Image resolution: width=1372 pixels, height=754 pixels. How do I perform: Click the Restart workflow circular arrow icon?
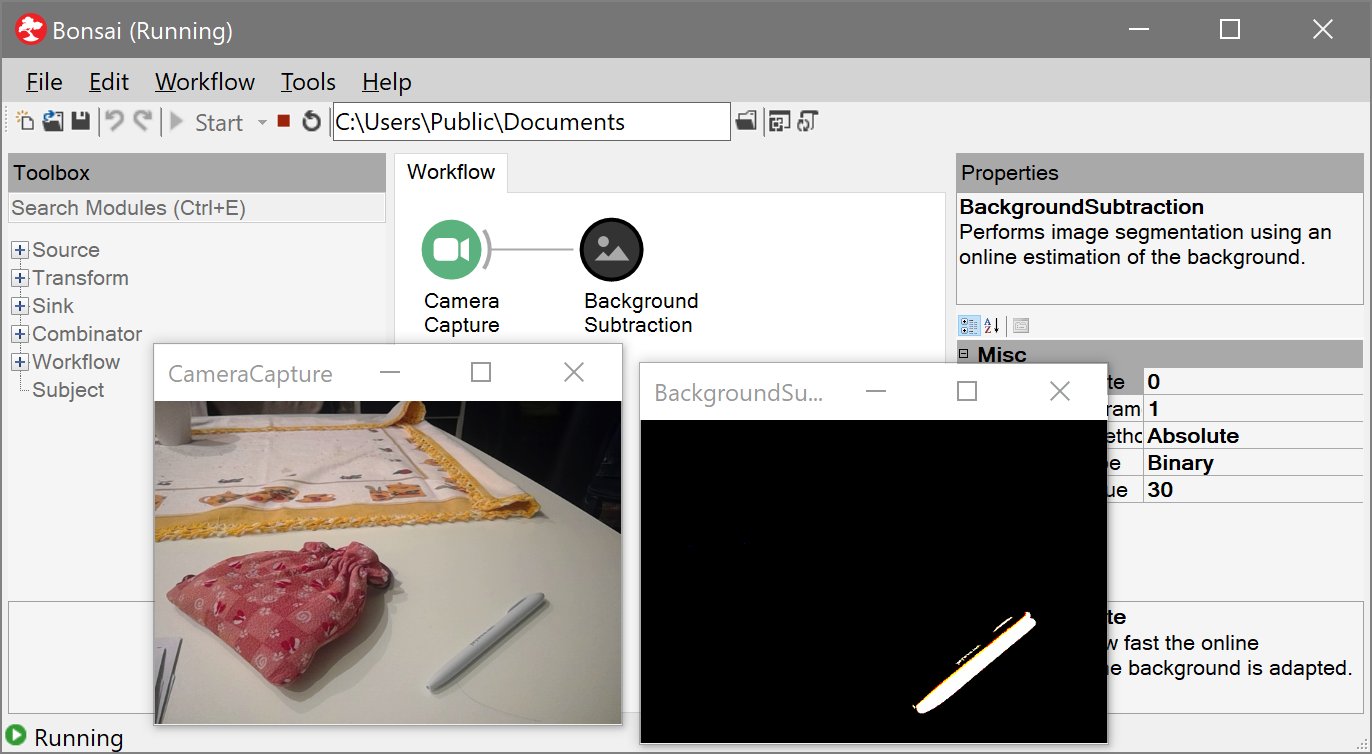pos(312,121)
